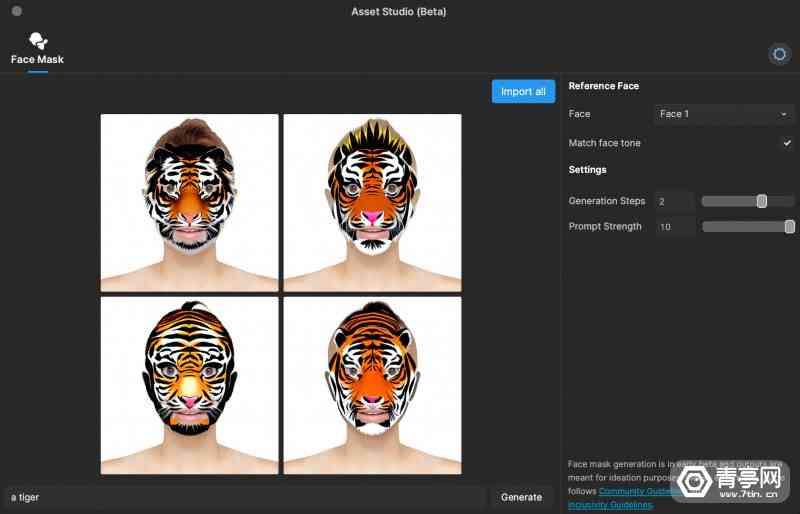Open the Guidelines link on the last line
The image size is (800, 514).
[x=610, y=505]
